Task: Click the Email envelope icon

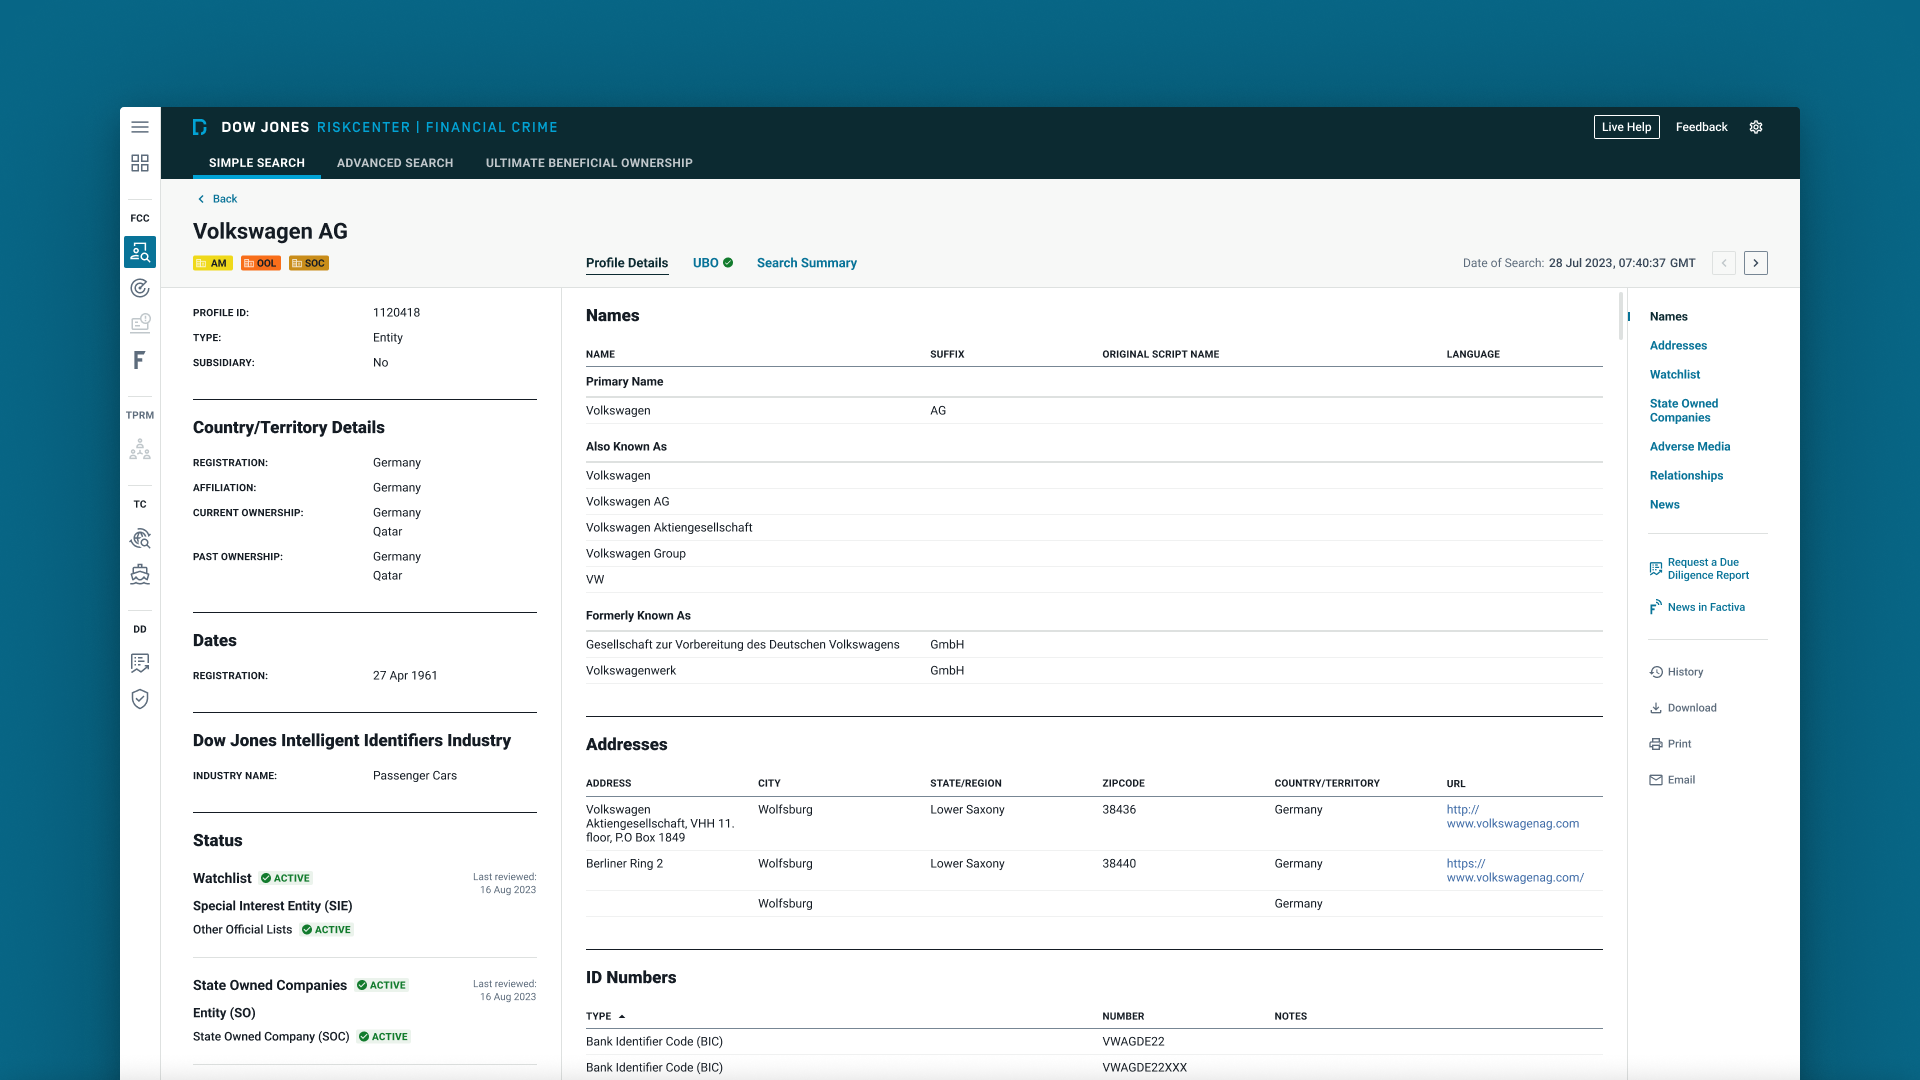Action: (x=1656, y=780)
